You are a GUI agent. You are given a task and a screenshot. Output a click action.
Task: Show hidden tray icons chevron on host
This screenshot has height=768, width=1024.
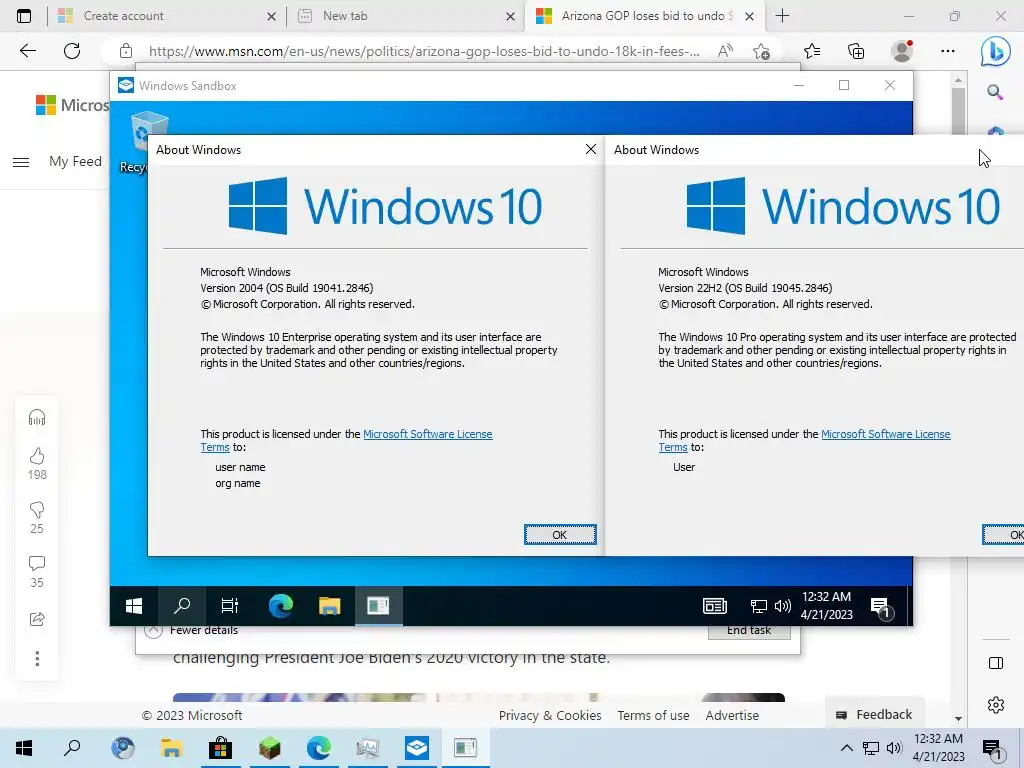tap(846, 748)
